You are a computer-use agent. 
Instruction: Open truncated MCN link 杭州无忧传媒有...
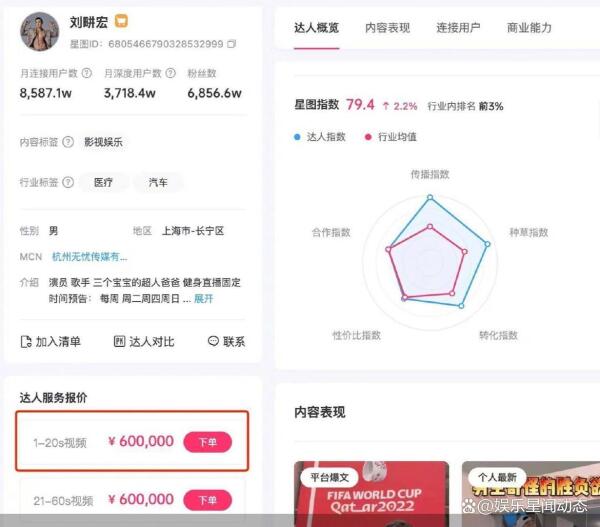pyautogui.click(x=90, y=257)
